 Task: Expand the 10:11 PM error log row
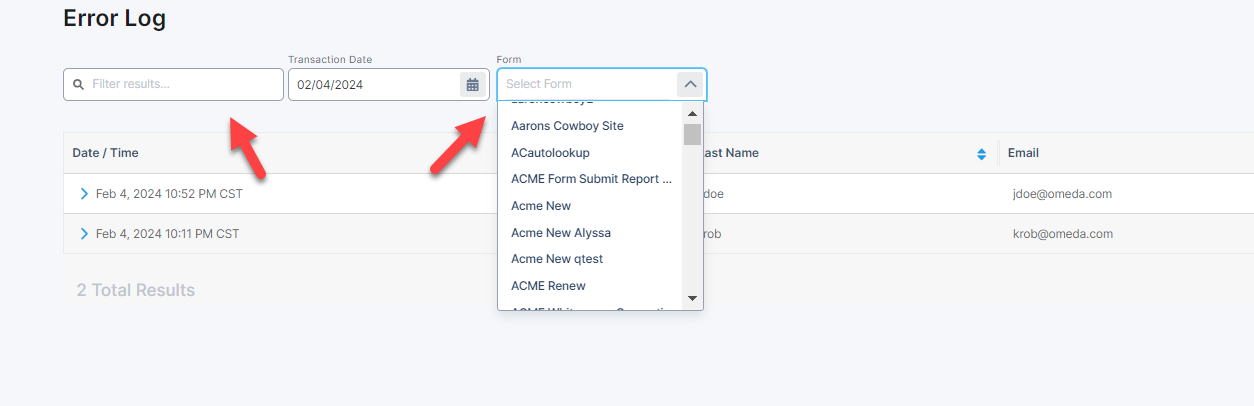tap(84, 234)
